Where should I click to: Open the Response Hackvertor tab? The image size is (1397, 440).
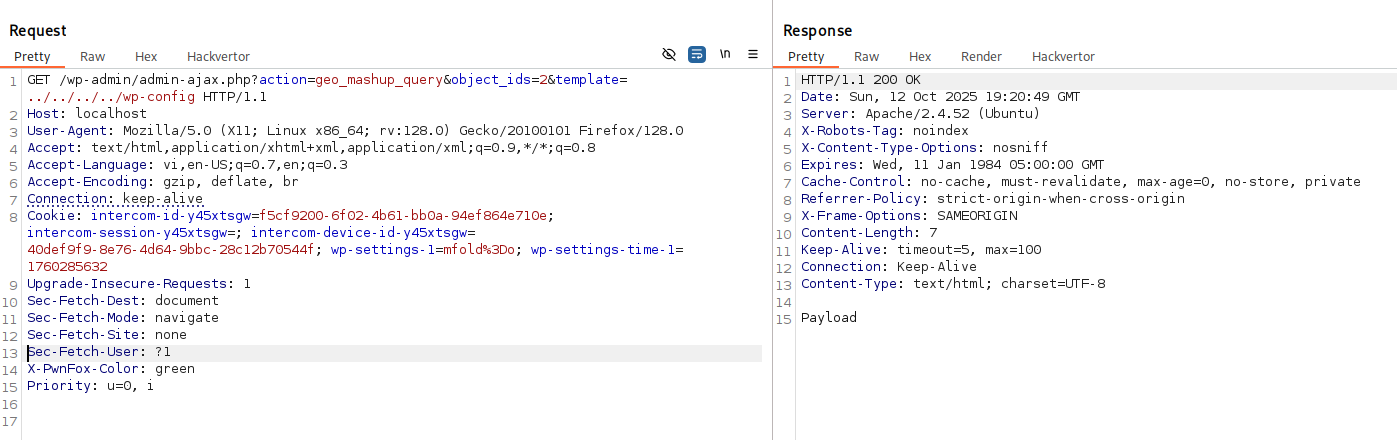pos(1063,57)
